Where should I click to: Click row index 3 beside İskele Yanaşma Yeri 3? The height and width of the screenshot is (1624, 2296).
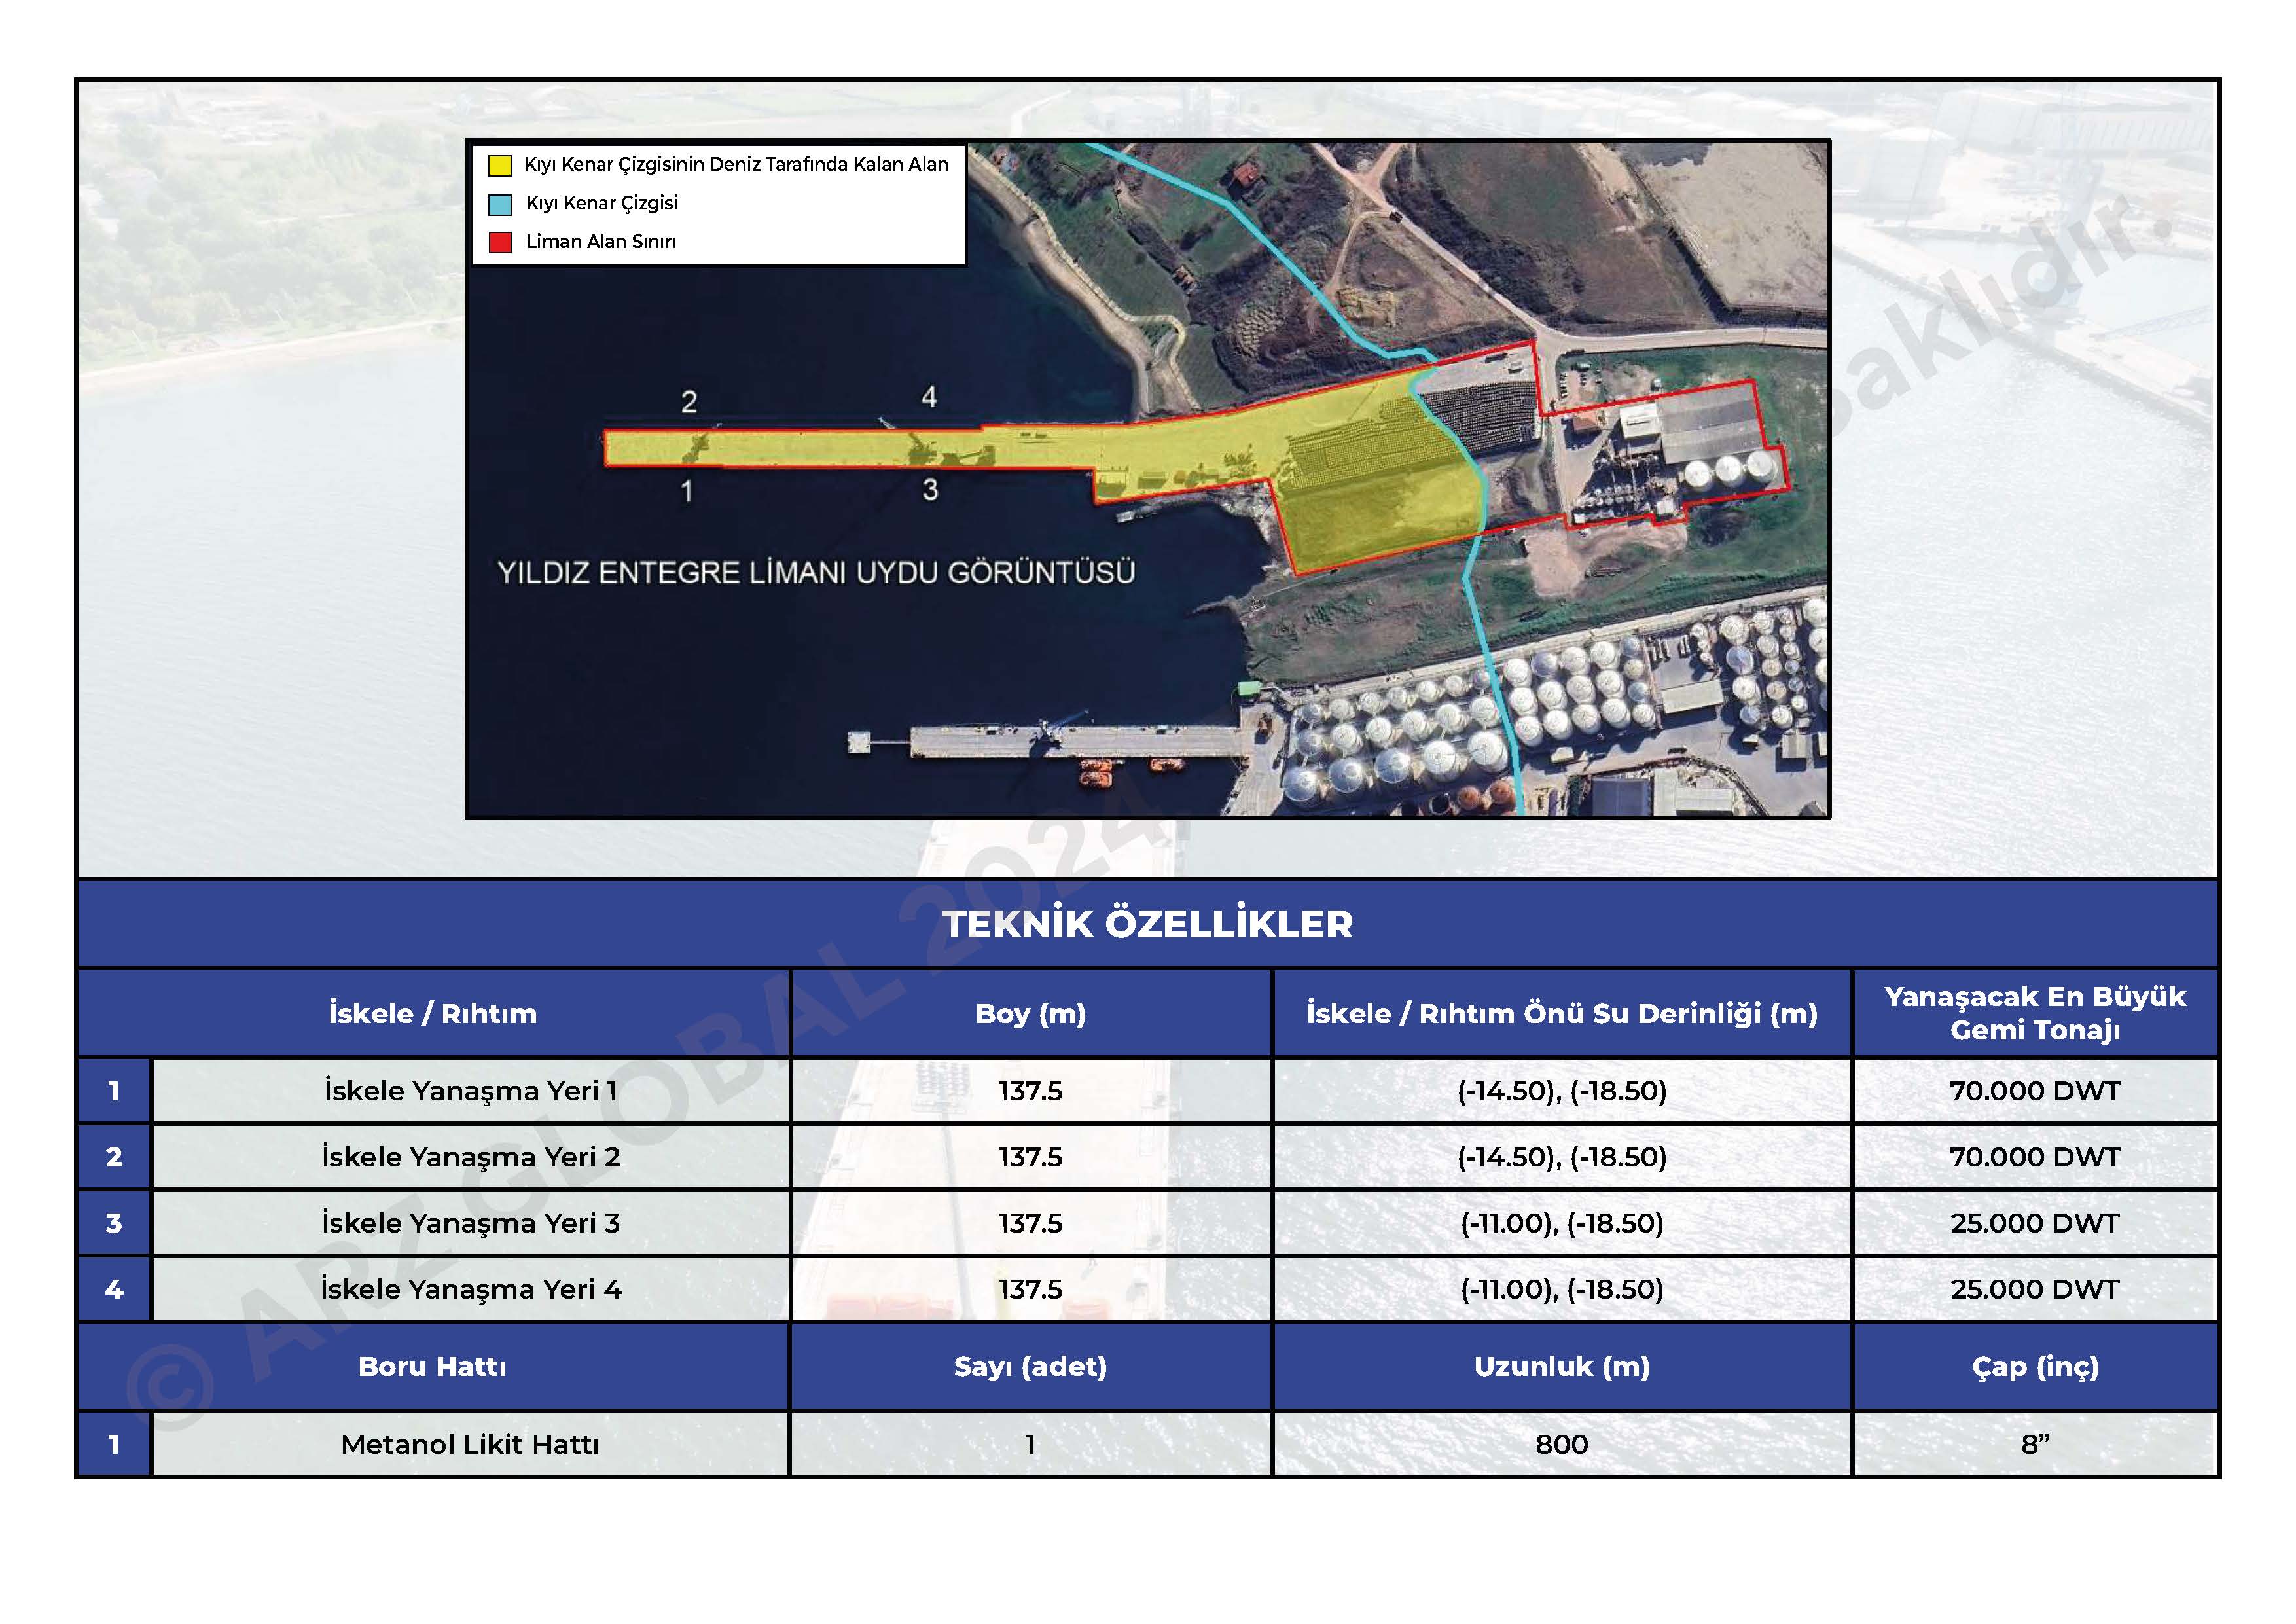(x=114, y=1223)
